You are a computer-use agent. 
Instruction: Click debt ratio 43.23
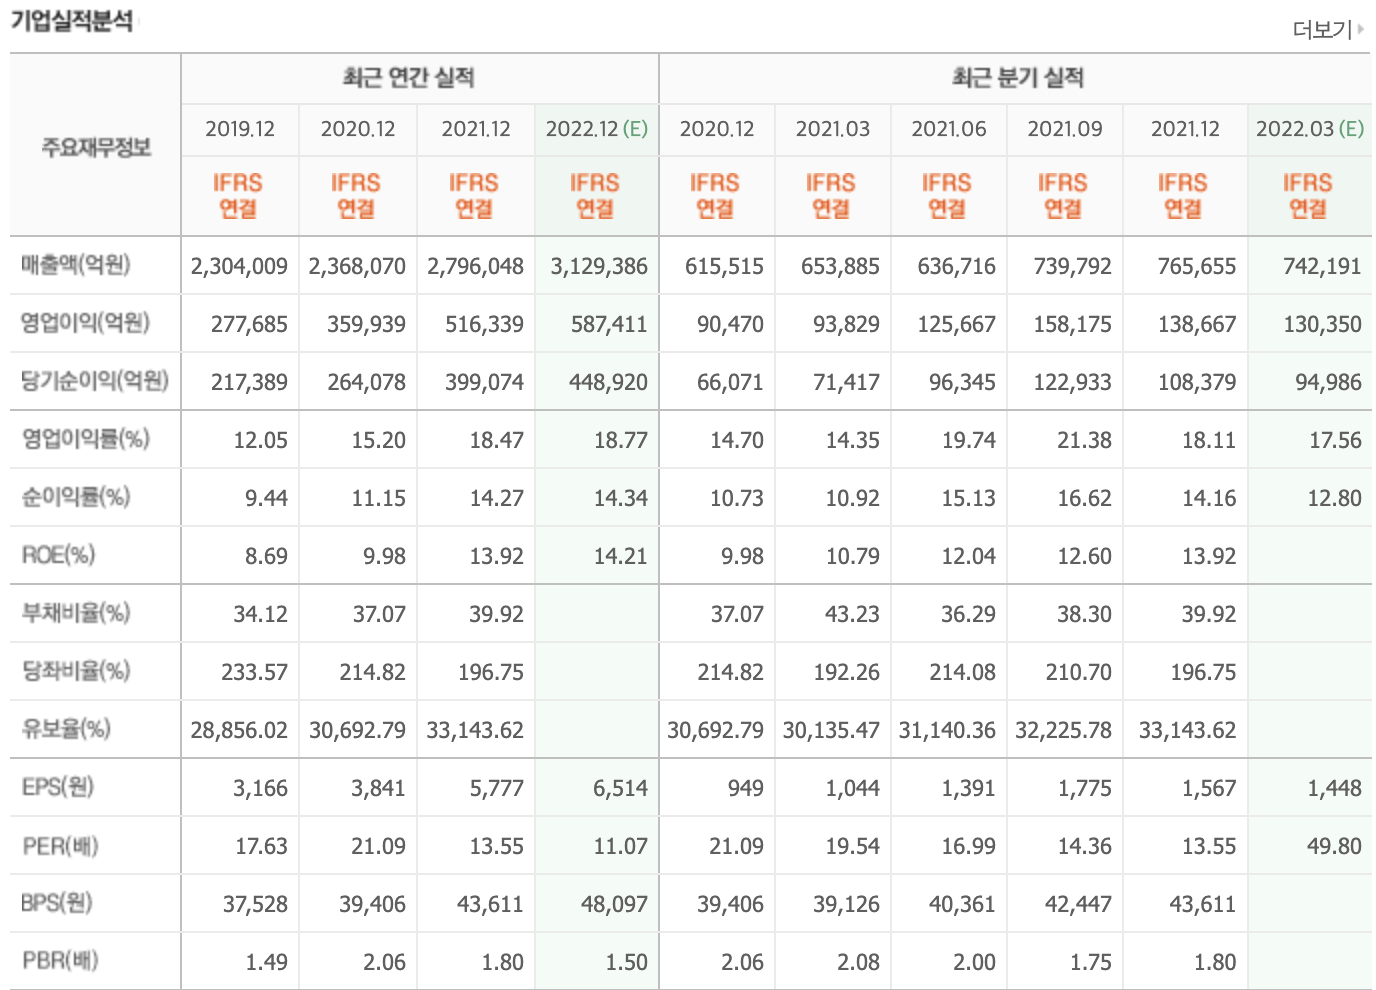[852, 615]
